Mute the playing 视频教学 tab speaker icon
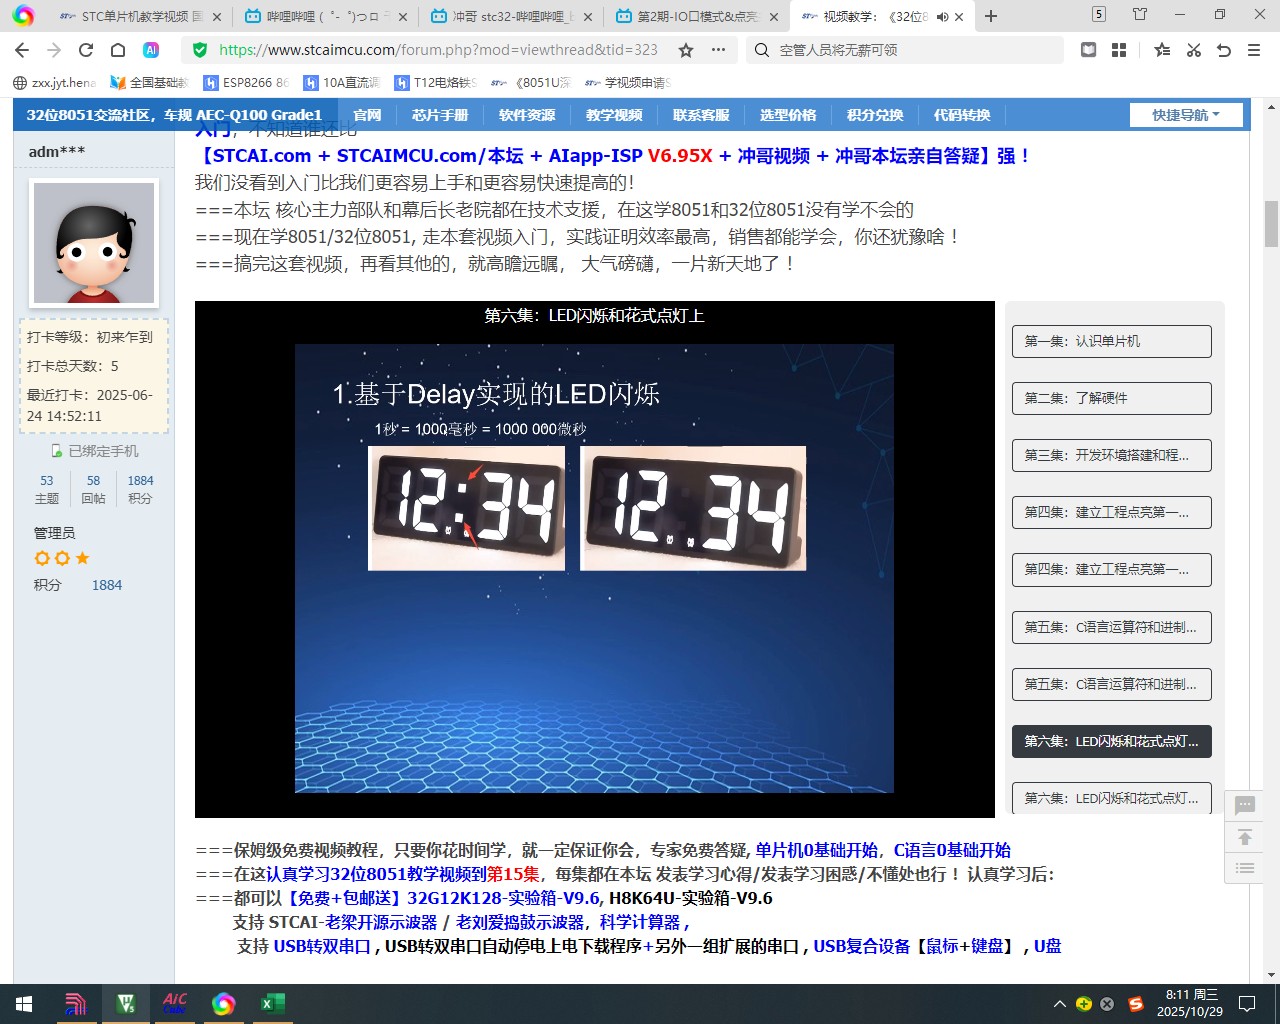The width and height of the screenshot is (1280, 1024). 941,16
